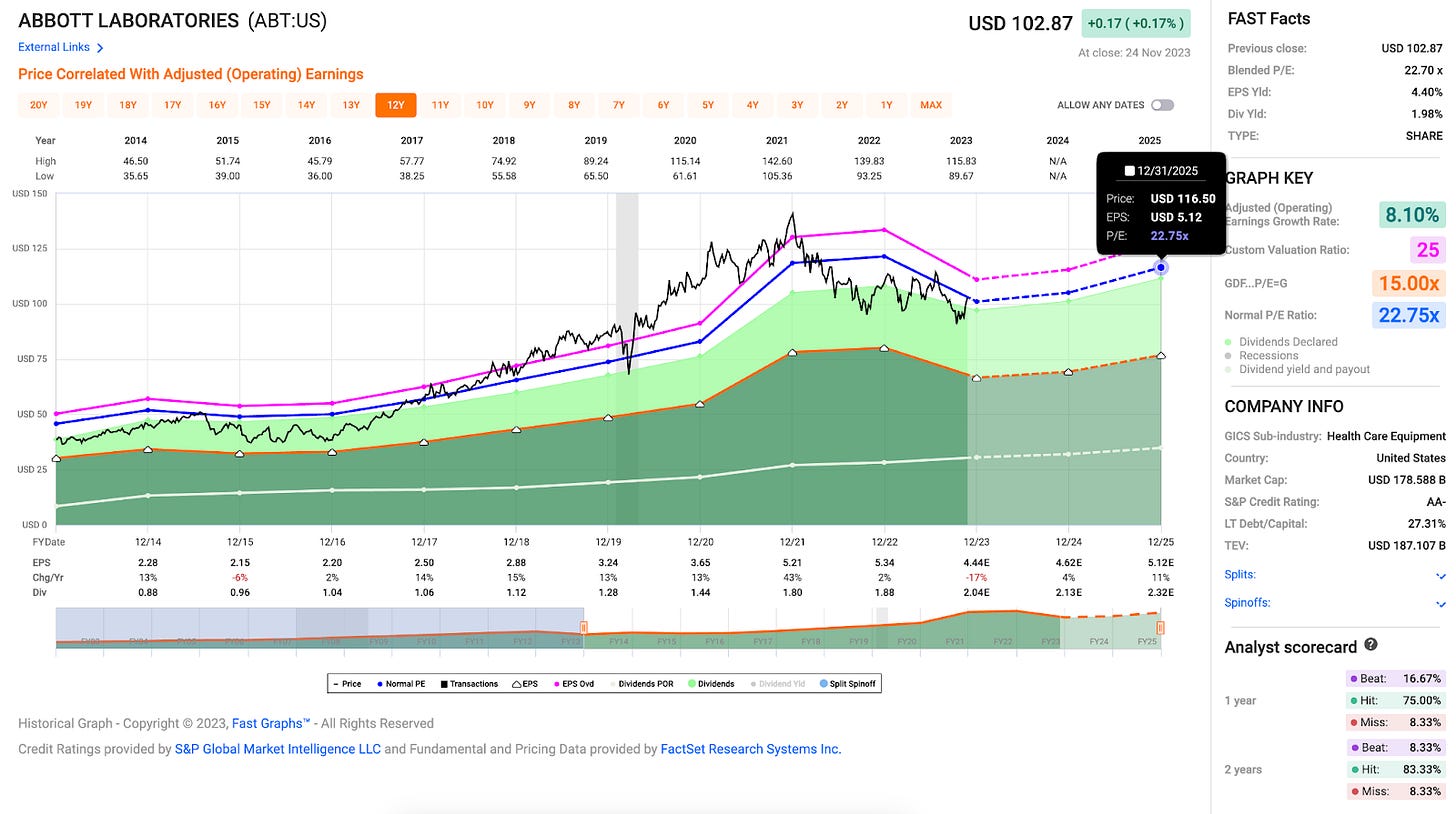Click the ABBOTT LABORATORIES title
Screen dimensions: 1456x814
coord(129,20)
